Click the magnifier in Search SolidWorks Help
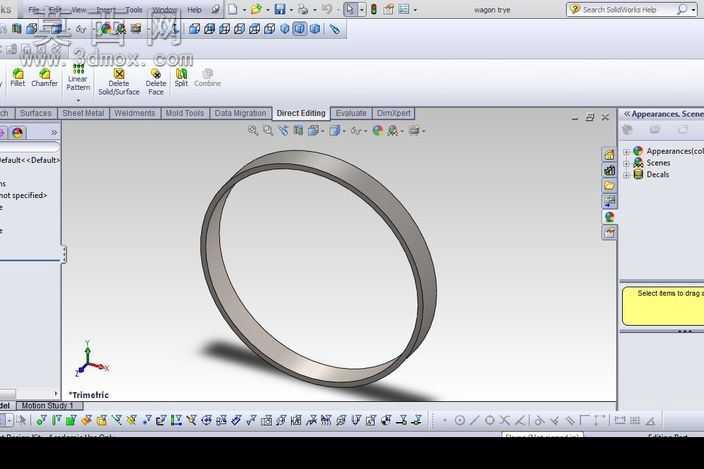The height and width of the screenshot is (469, 704). (x=682, y=9)
